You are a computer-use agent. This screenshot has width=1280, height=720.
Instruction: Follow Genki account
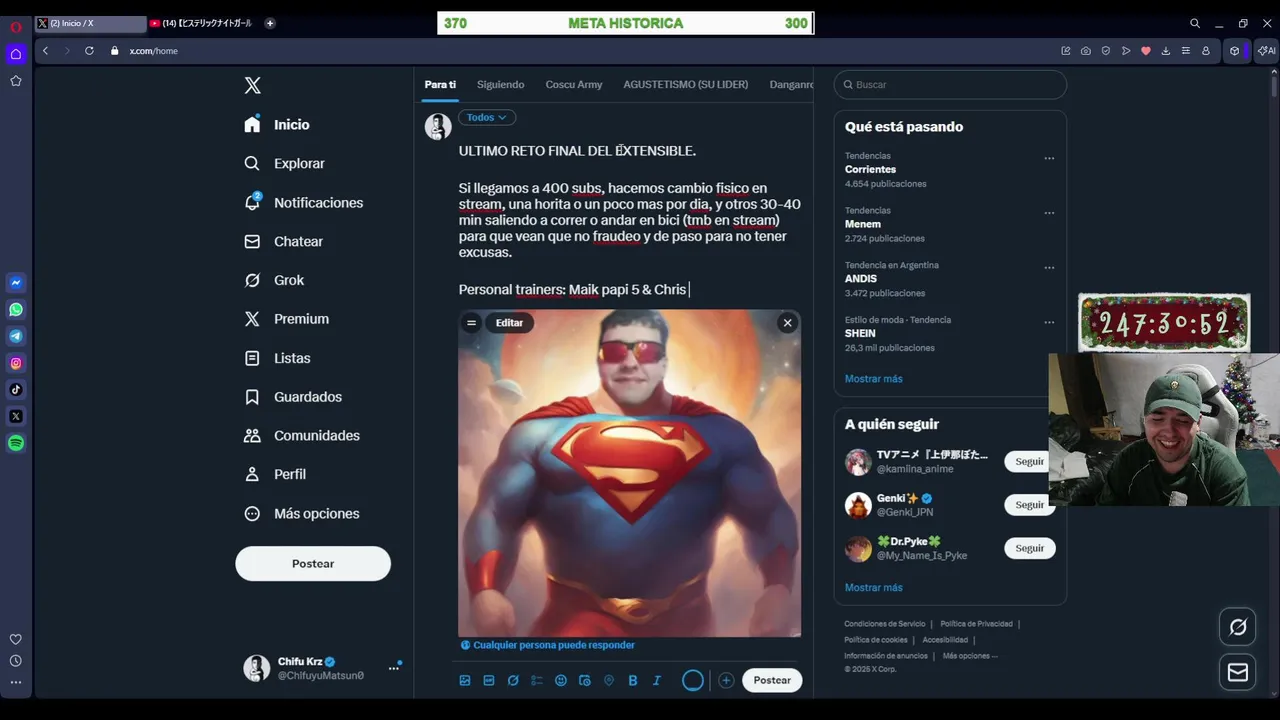[x=1029, y=505]
